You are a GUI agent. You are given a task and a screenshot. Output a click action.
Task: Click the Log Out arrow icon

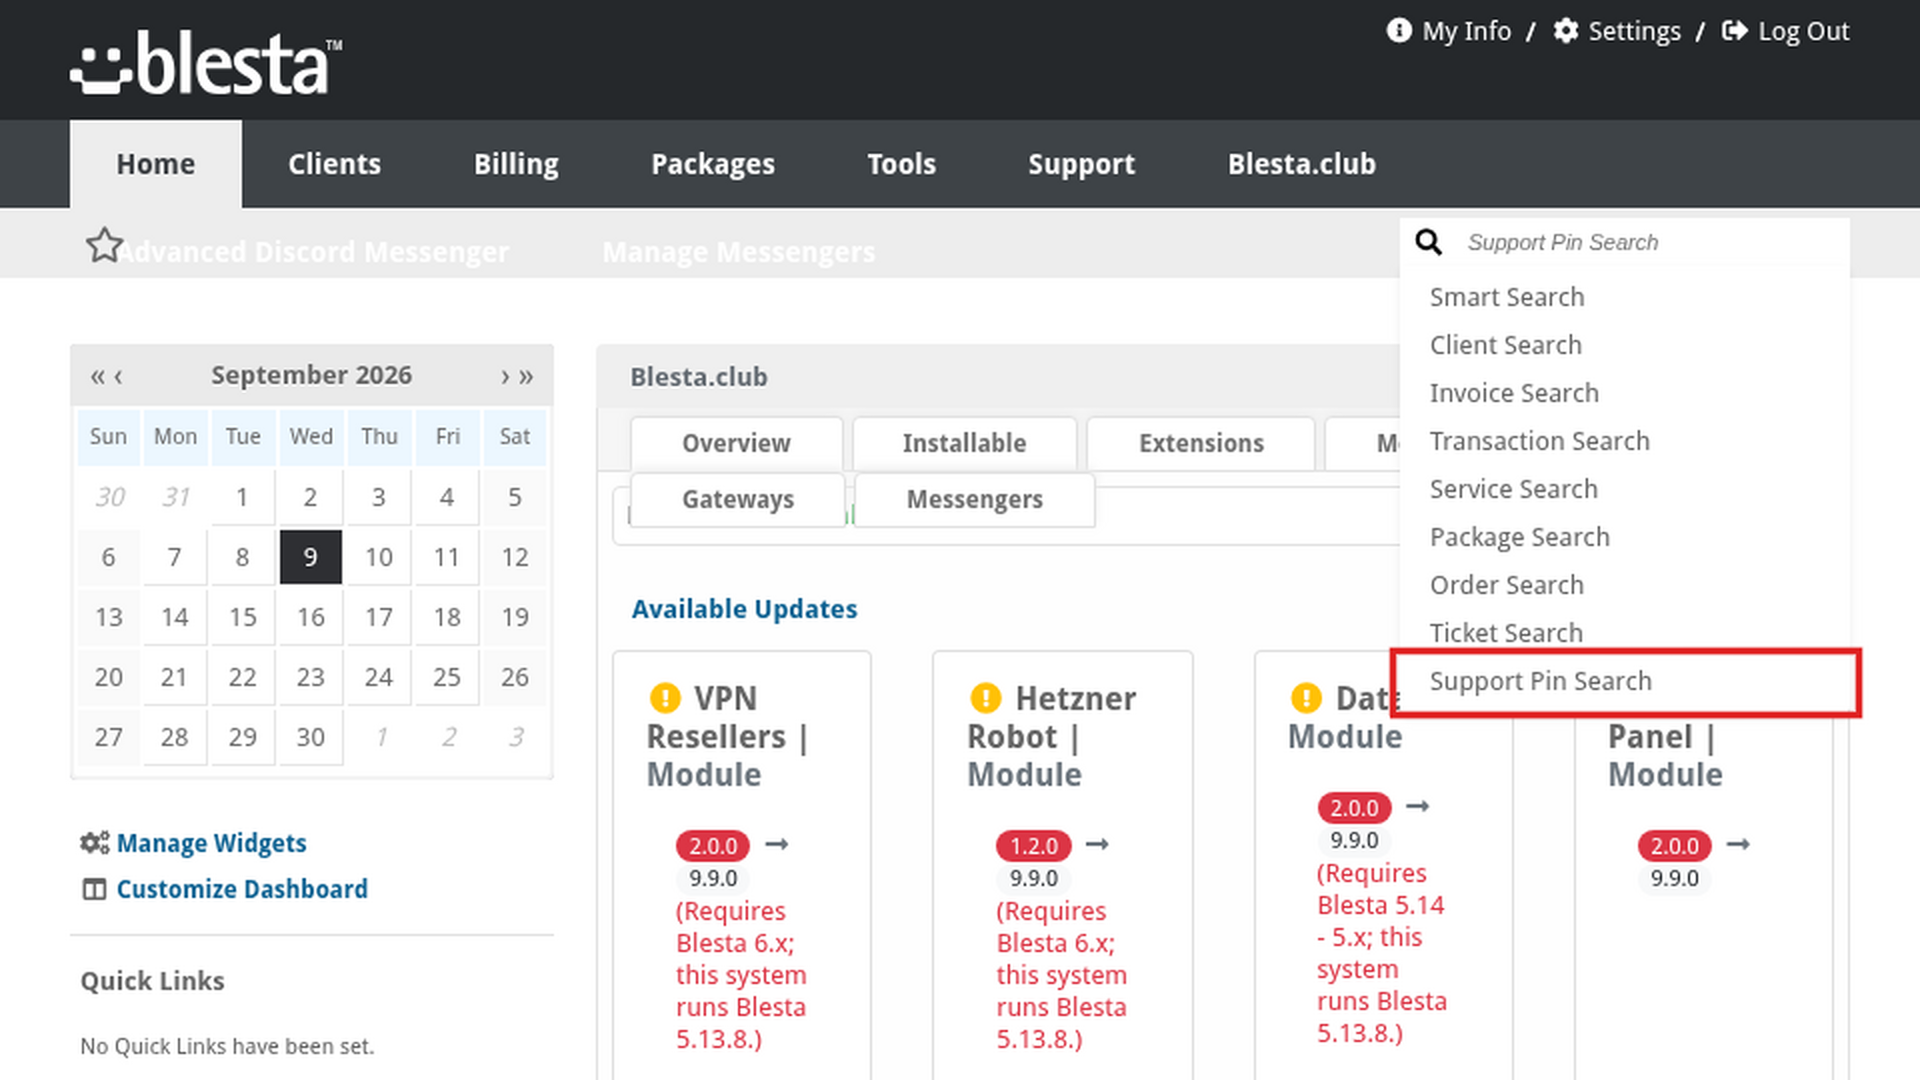(1734, 31)
